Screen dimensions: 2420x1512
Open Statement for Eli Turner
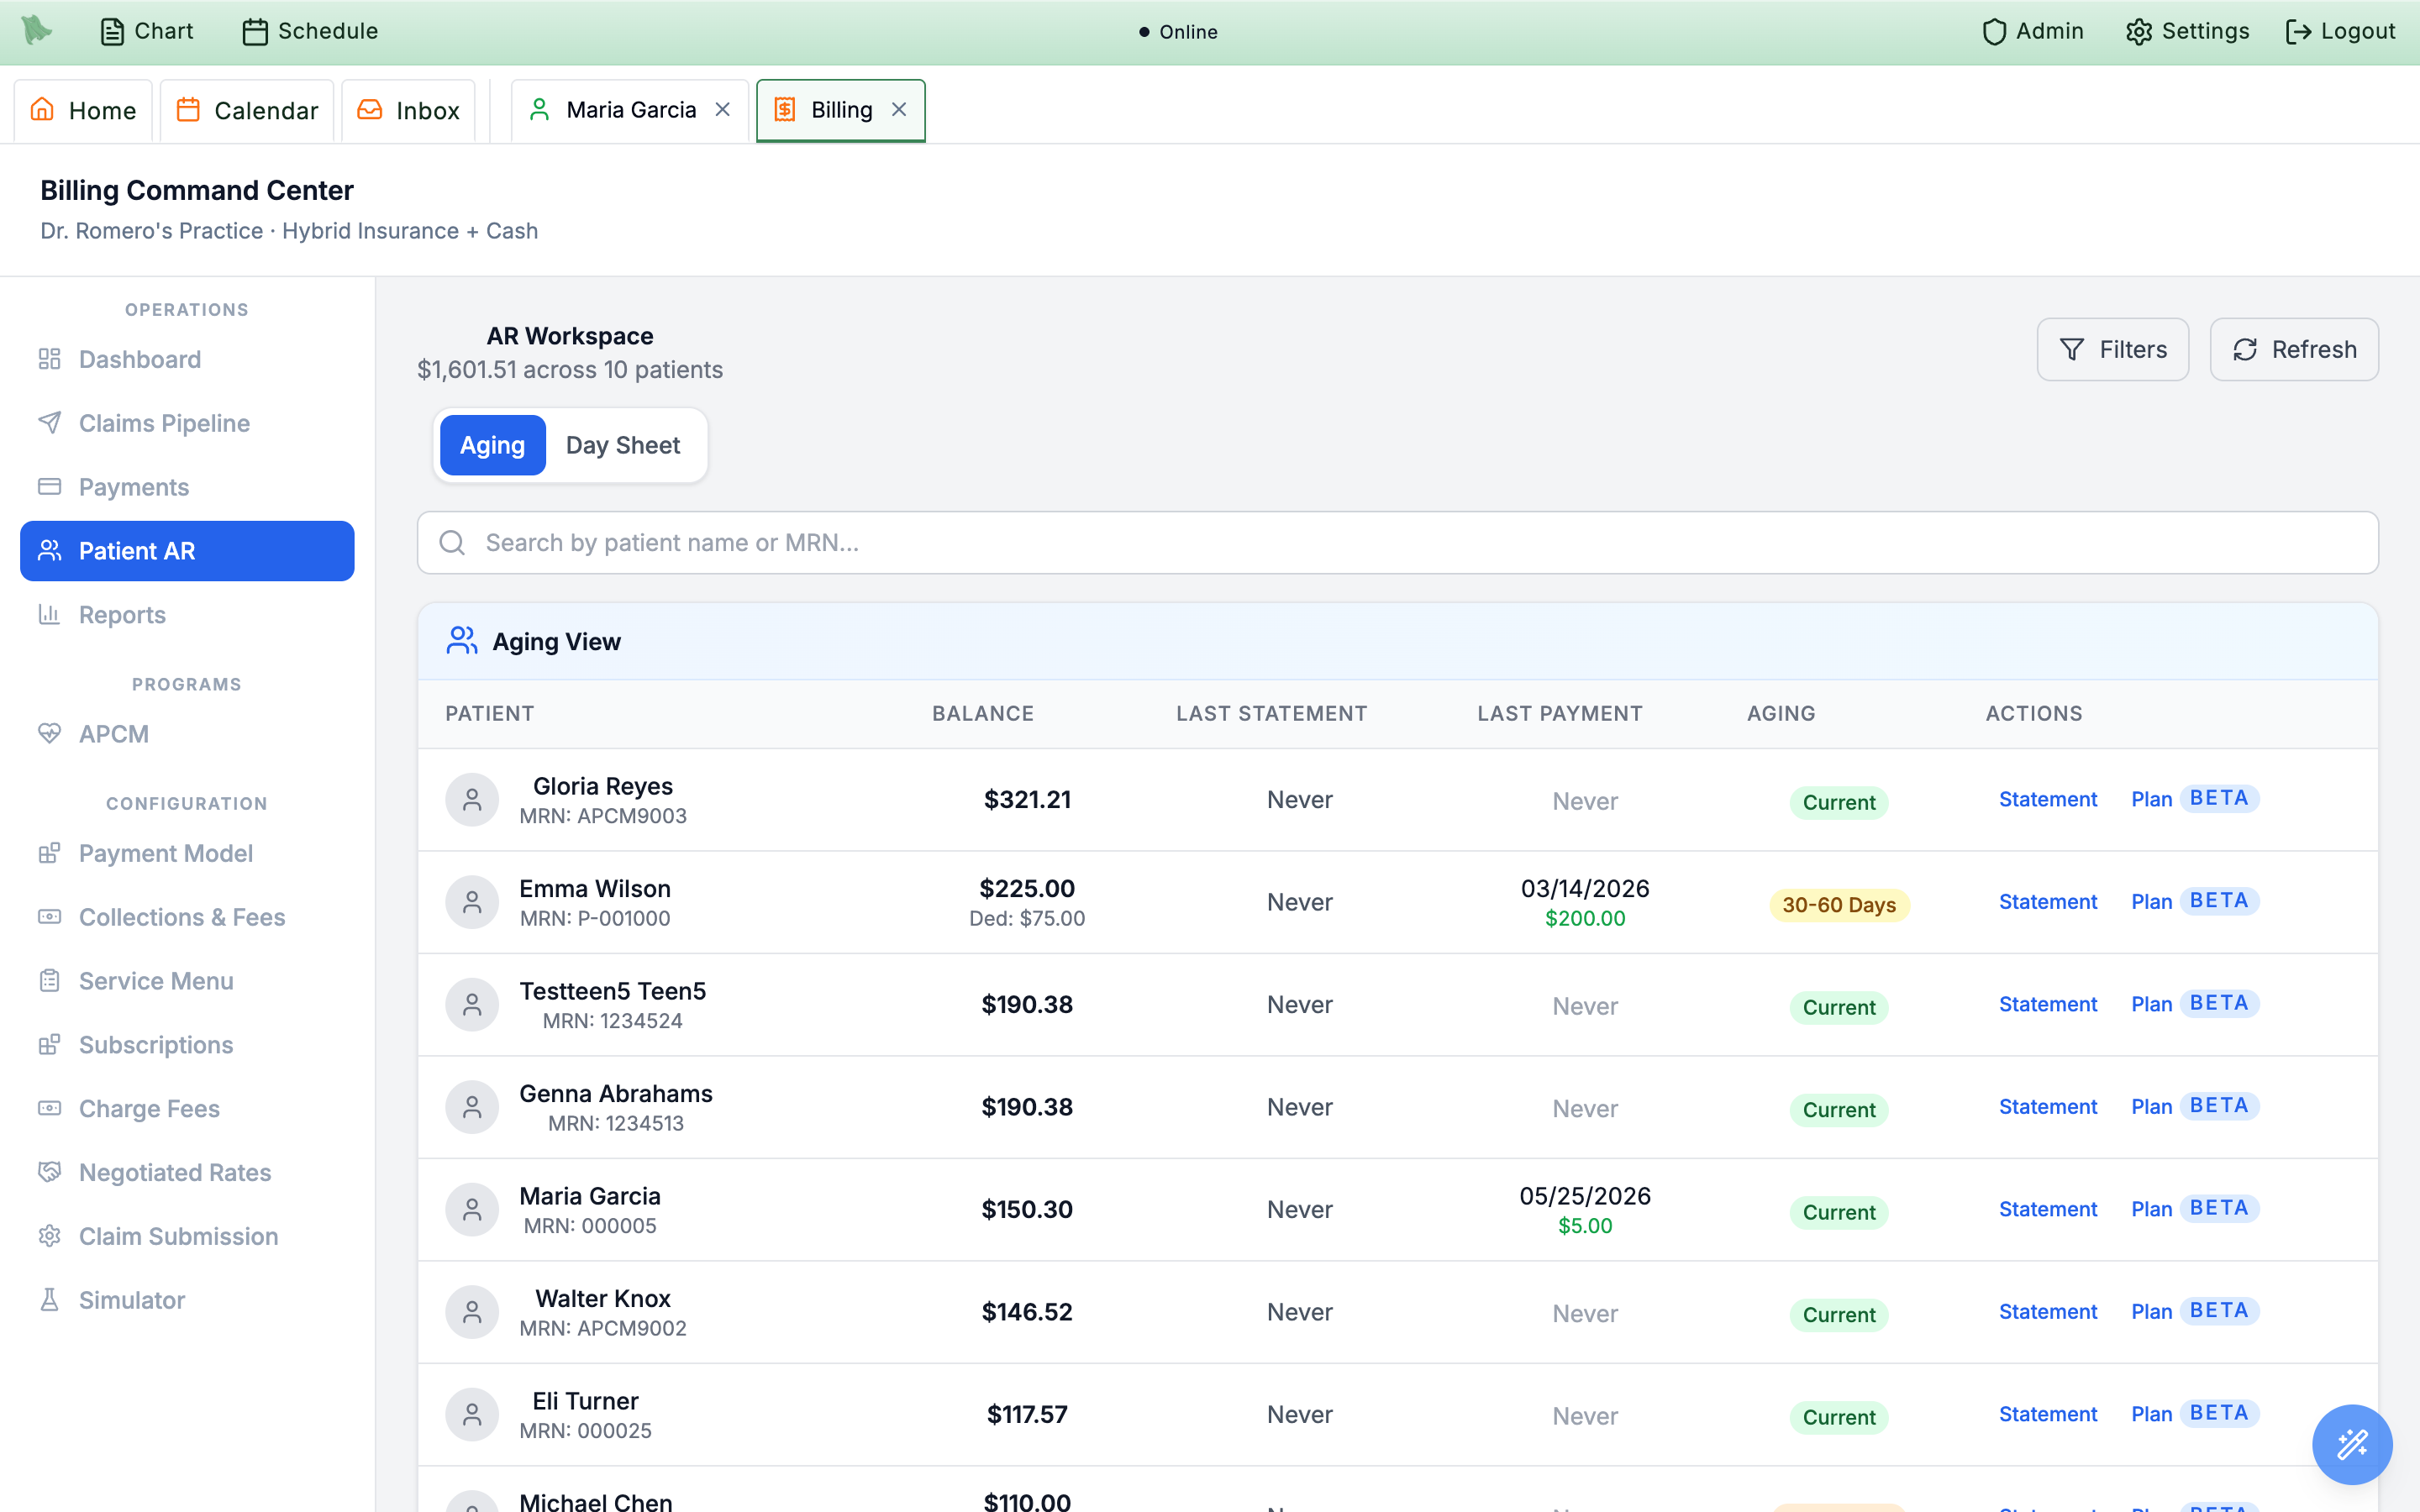pyautogui.click(x=2048, y=1414)
